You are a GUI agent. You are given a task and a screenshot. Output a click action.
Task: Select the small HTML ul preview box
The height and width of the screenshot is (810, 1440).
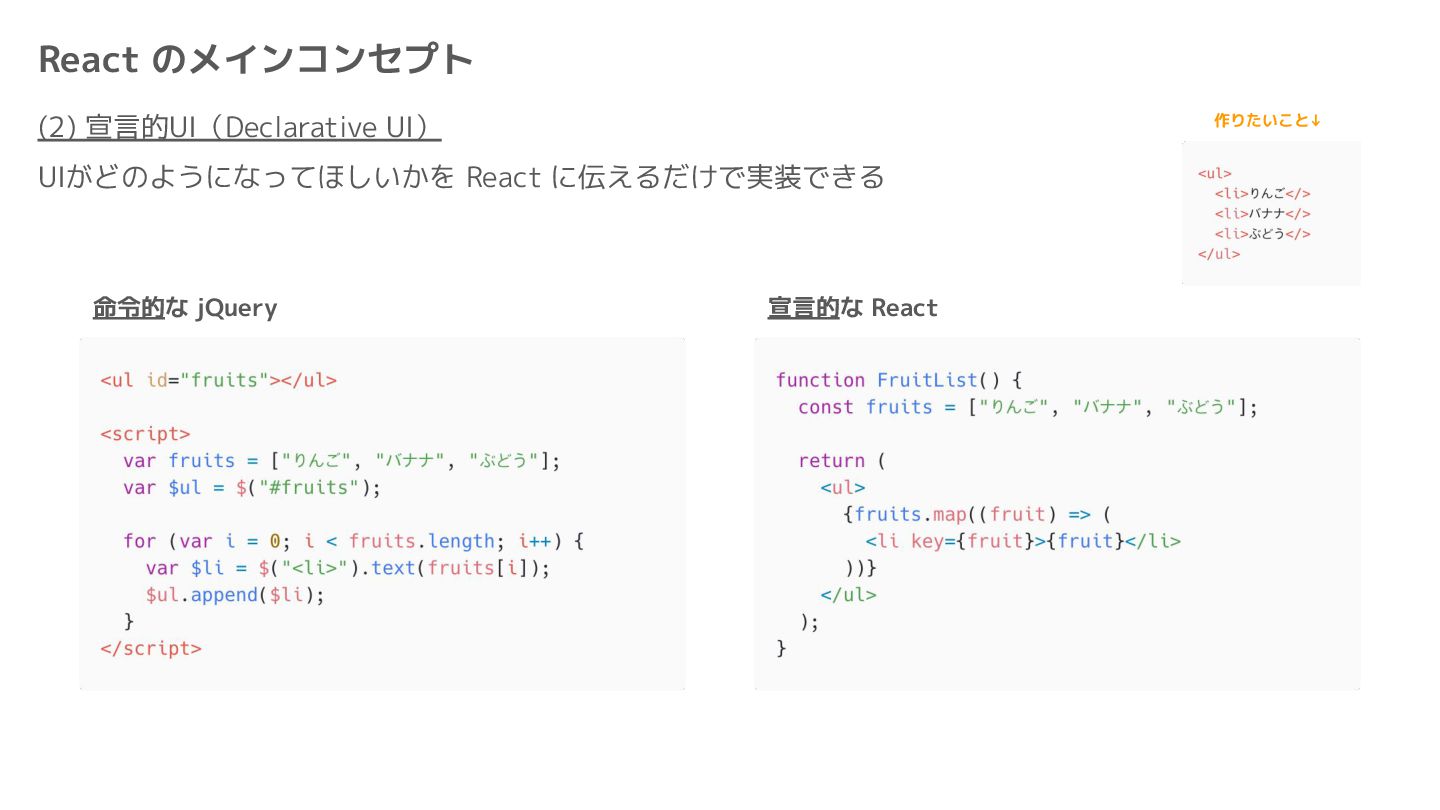tap(1271, 213)
